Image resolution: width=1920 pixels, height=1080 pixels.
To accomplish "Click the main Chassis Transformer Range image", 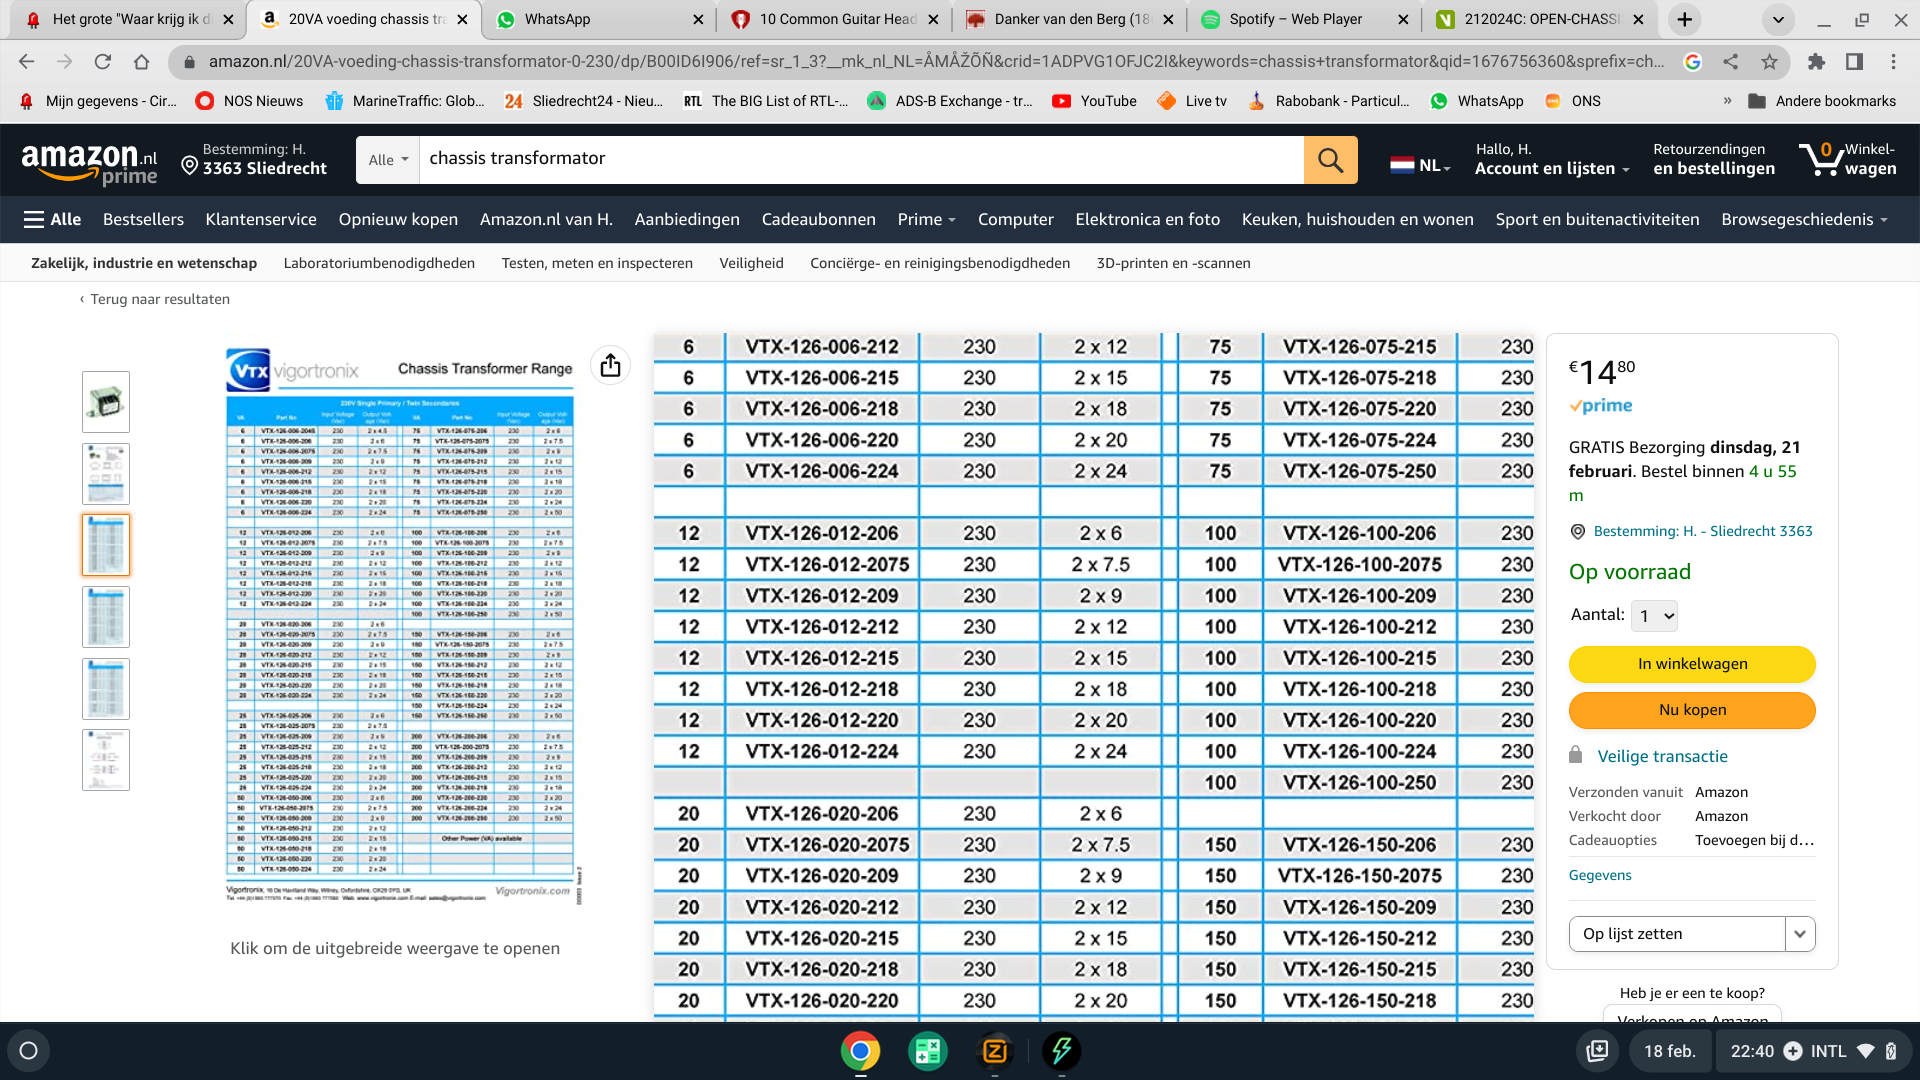I will (x=402, y=625).
